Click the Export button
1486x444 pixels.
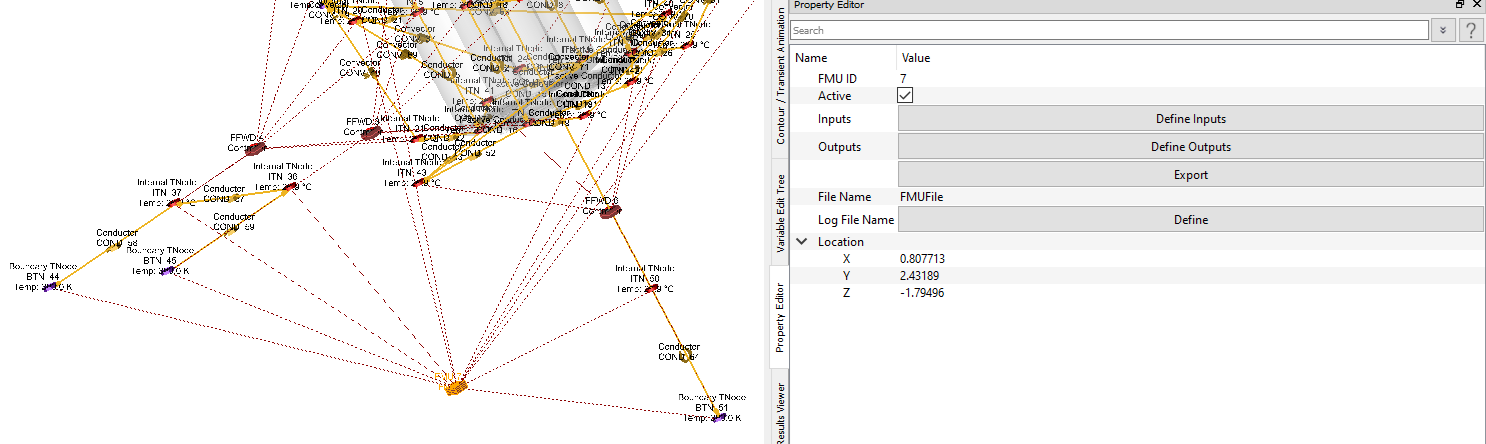tap(1190, 175)
